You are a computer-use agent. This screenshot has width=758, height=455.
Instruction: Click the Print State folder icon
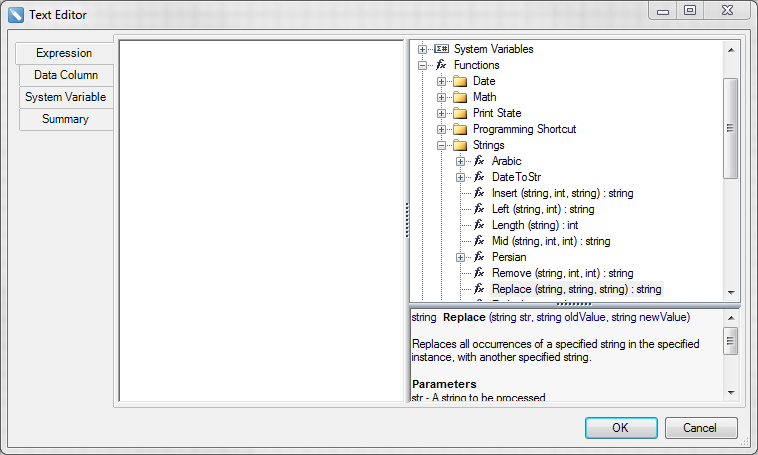click(x=460, y=113)
